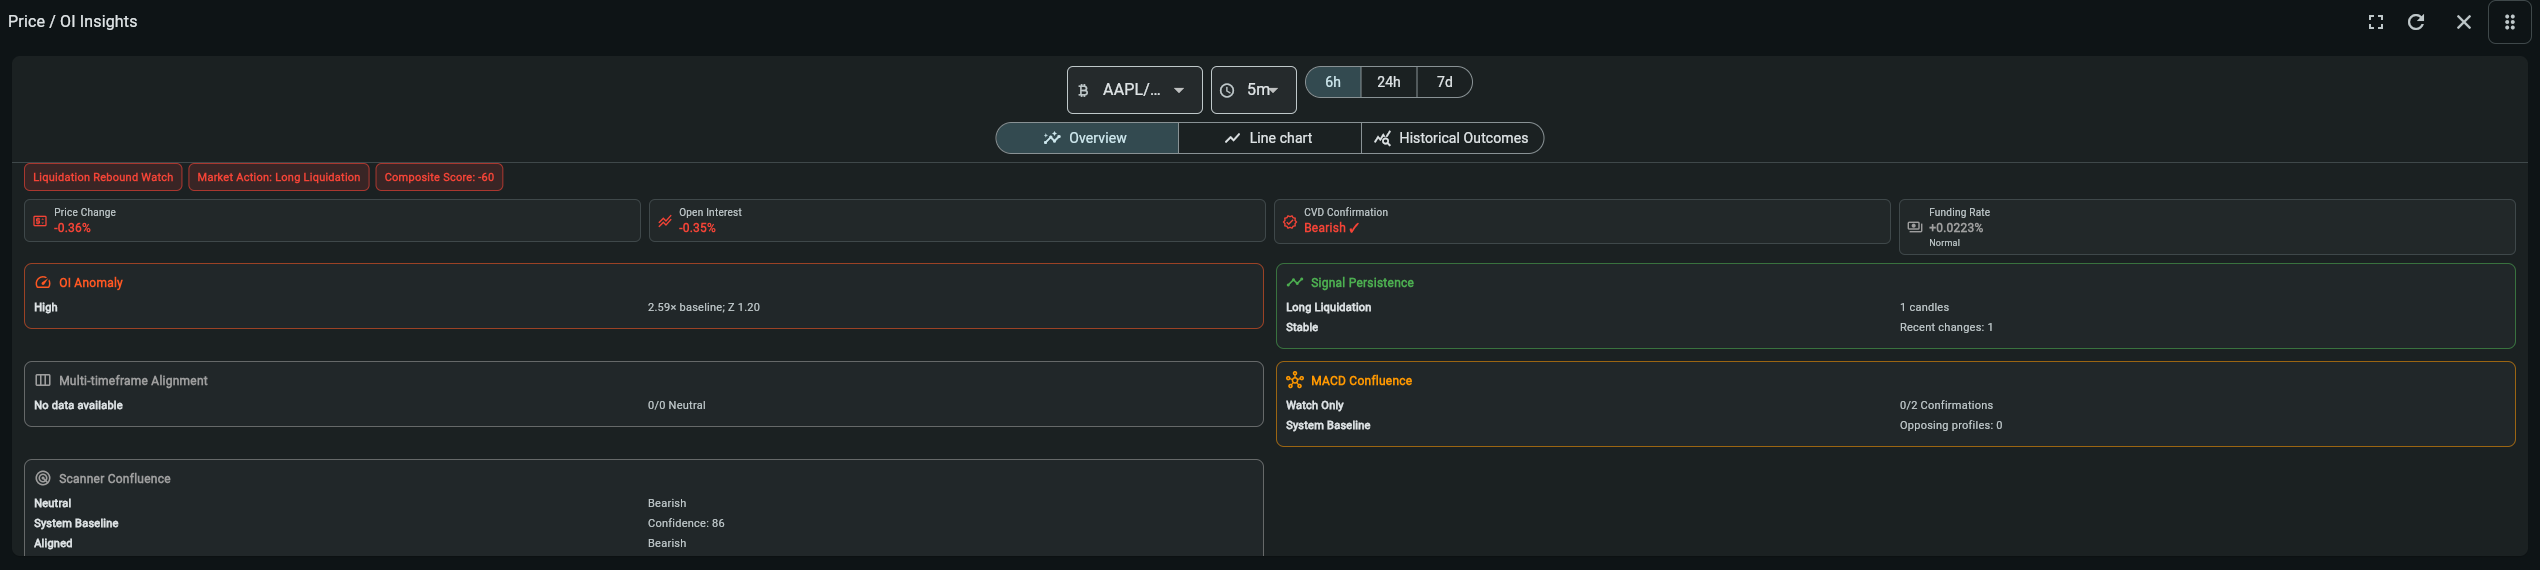2540x570 pixels.
Task: Open the 5m interval dropdown
Action: (x=1254, y=90)
